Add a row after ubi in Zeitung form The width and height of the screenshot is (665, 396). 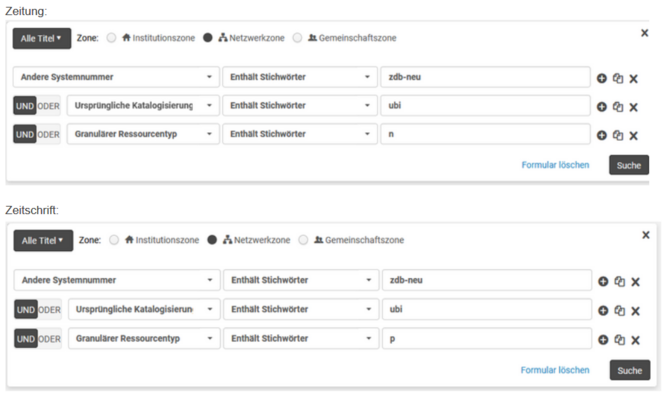[601, 107]
